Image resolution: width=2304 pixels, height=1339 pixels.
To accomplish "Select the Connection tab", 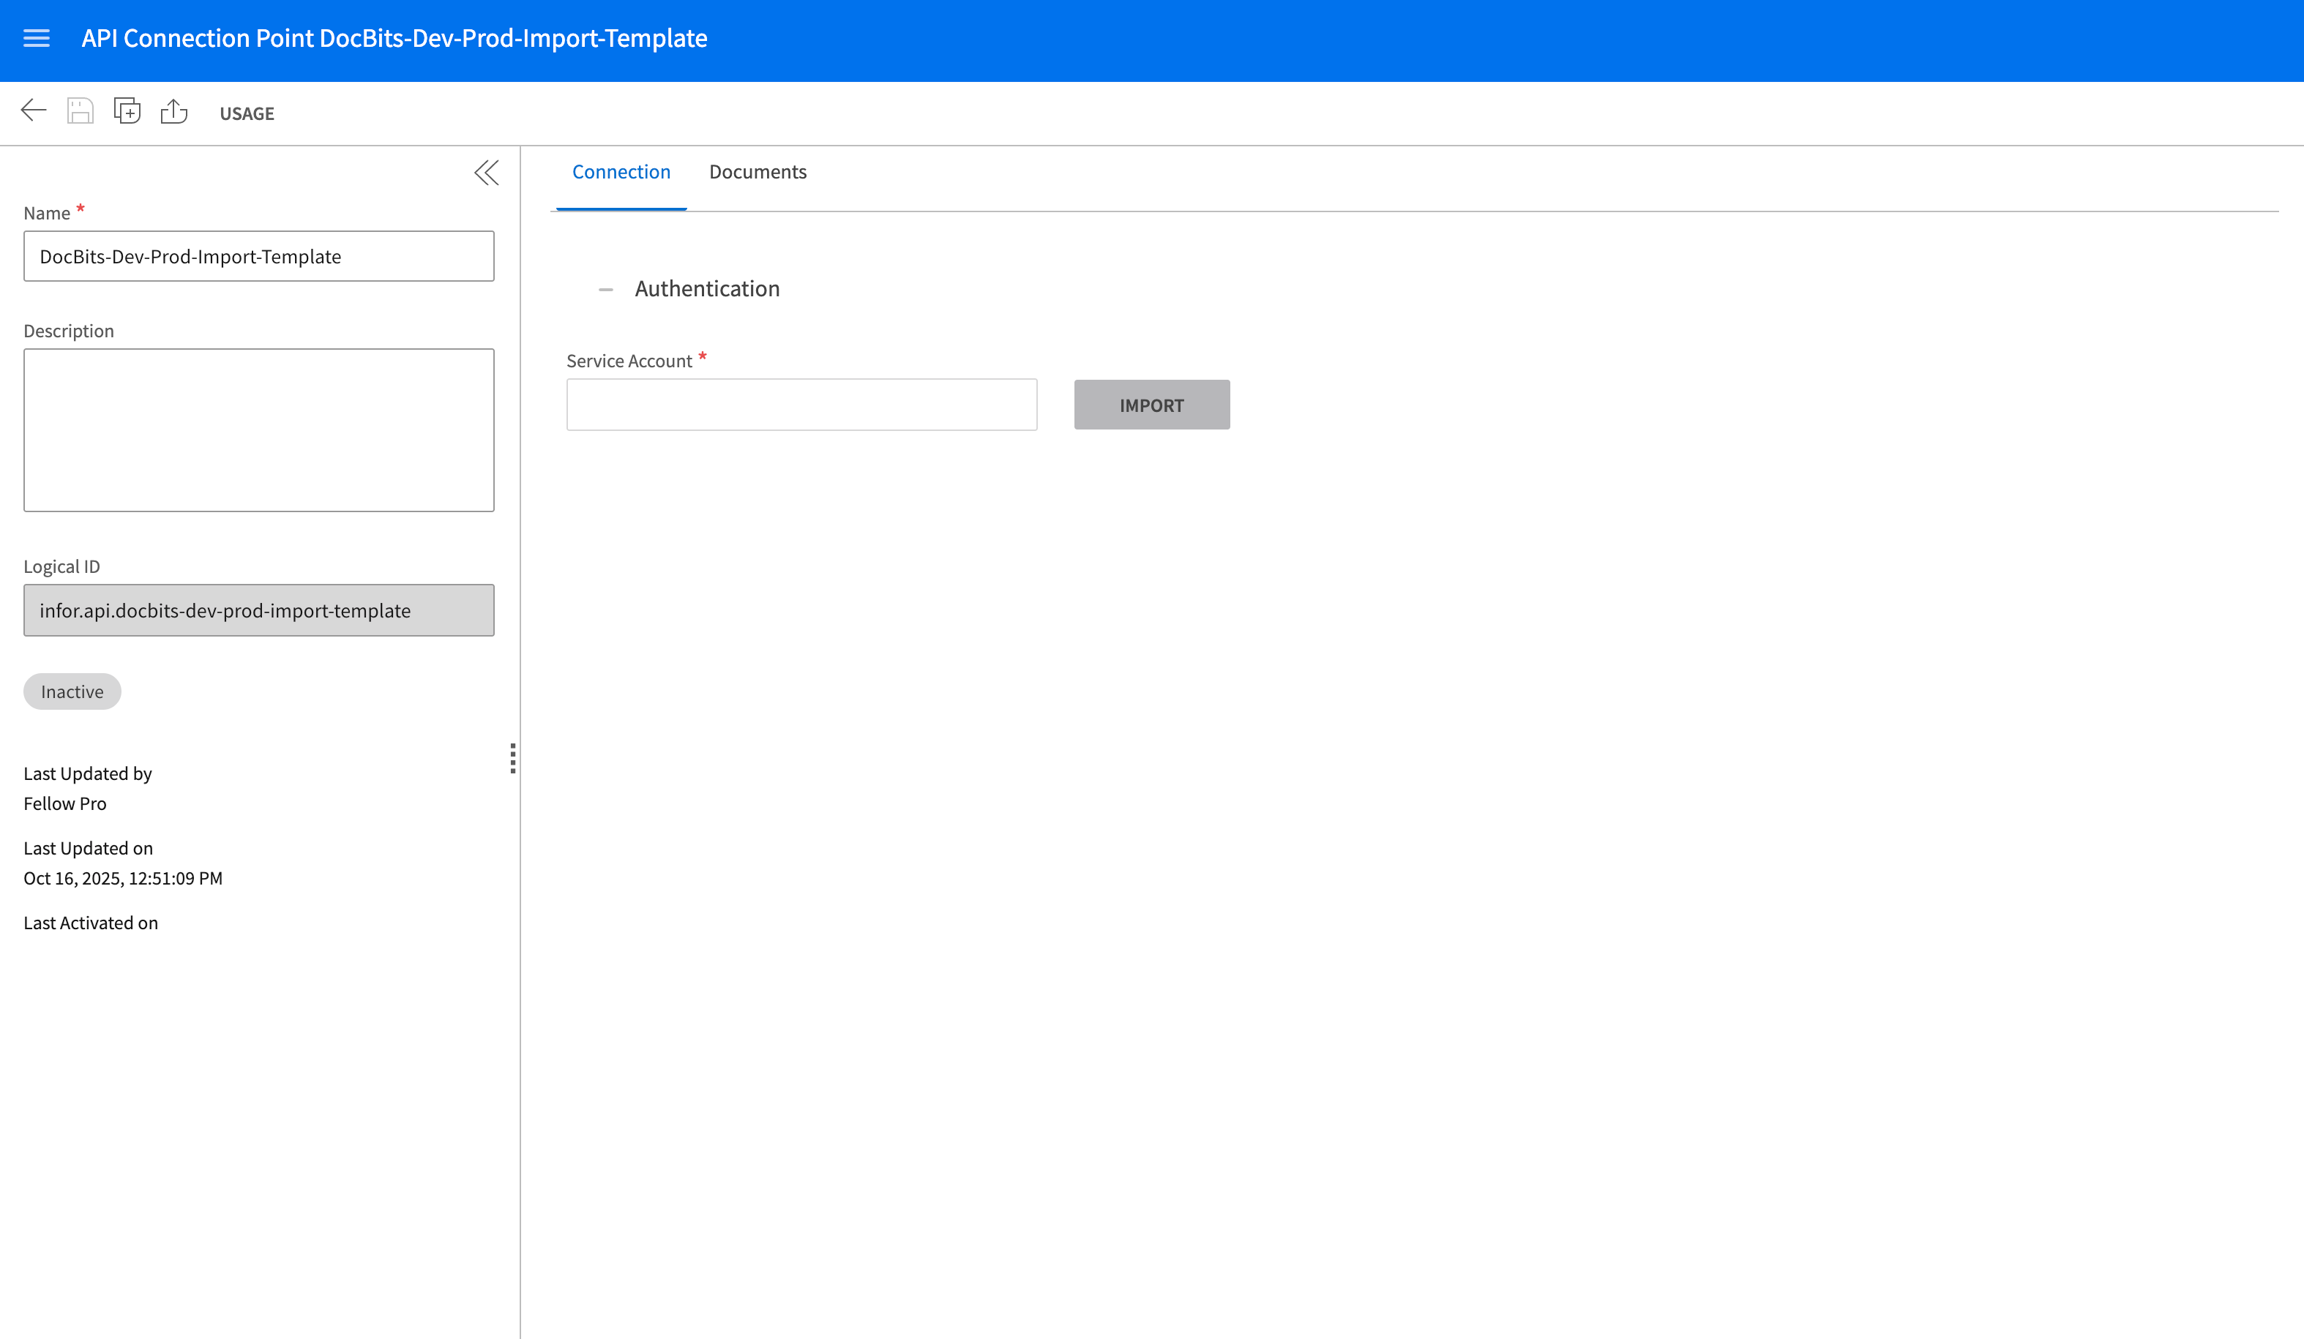I will coord(621,172).
